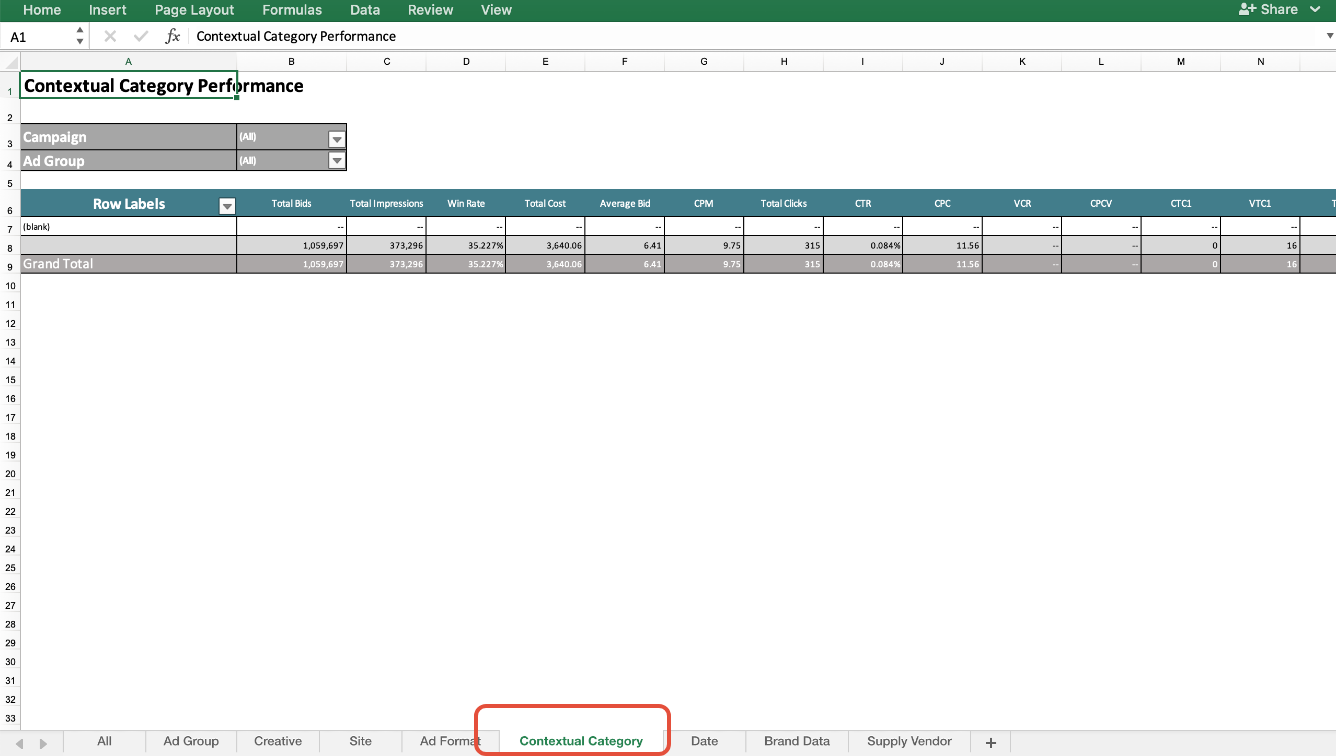Click the Total Bids column header cell
The height and width of the screenshot is (756, 1336).
click(x=292, y=203)
